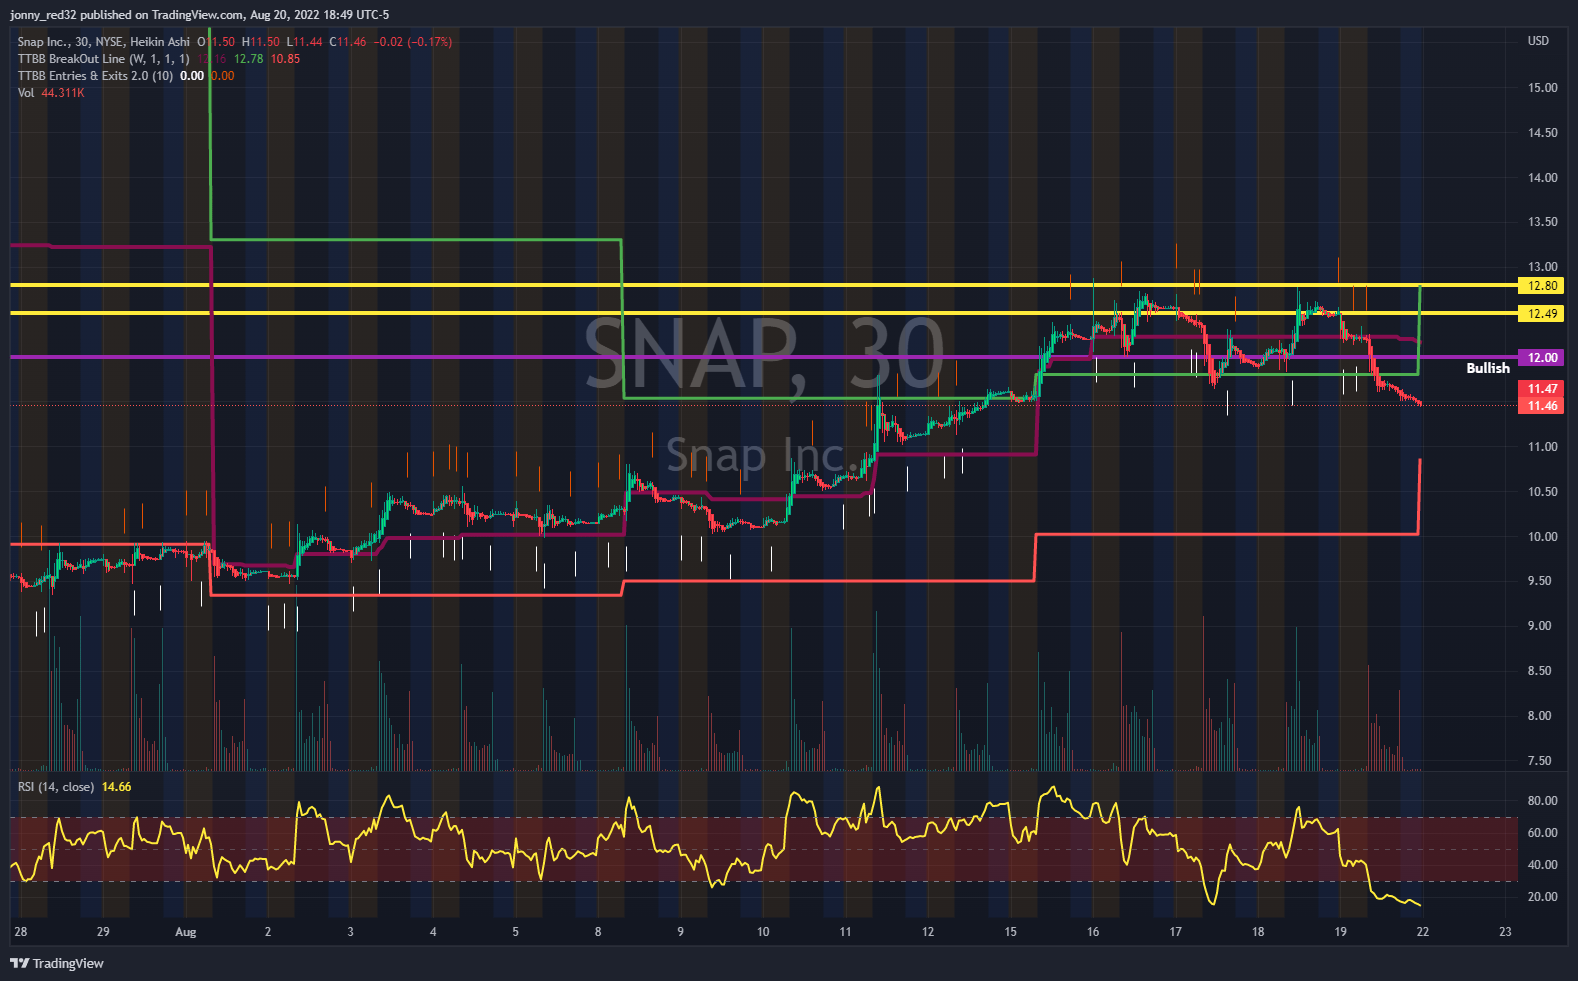The width and height of the screenshot is (1578, 981).
Task: Click the '19' label on the date axis
Action: click(x=1341, y=932)
